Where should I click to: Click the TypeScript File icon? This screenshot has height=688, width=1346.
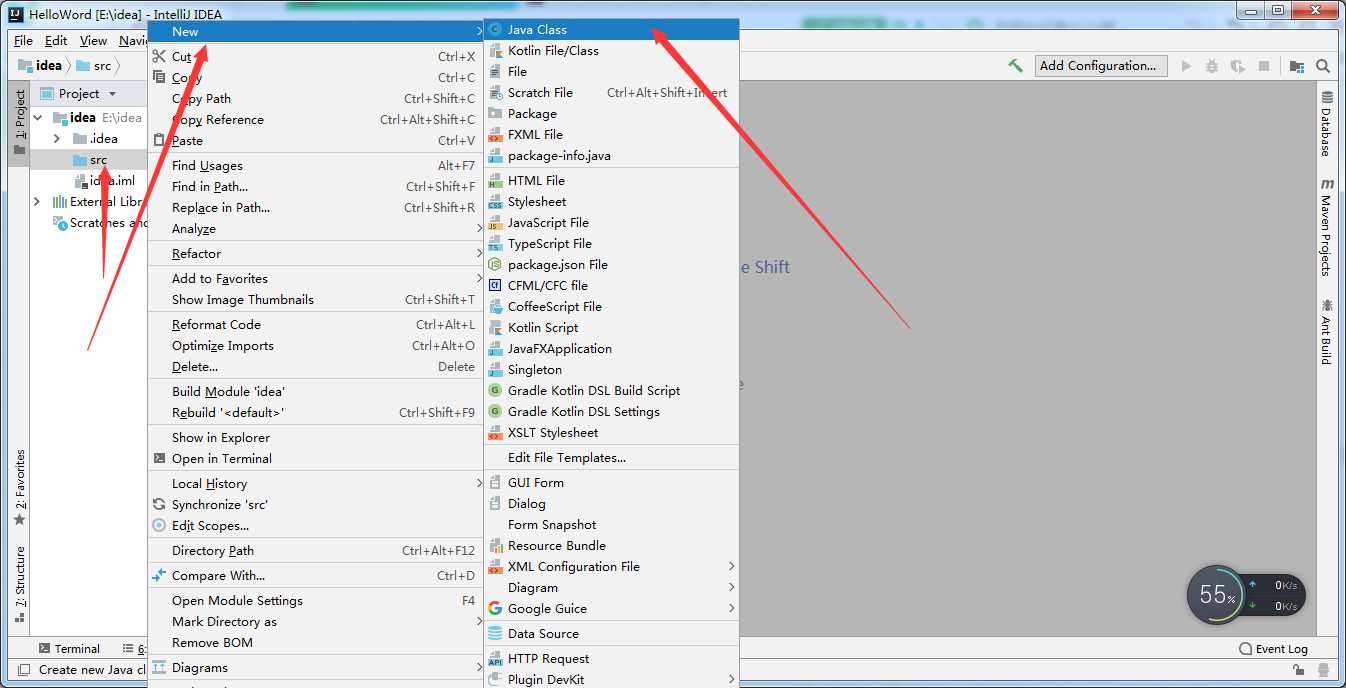coord(495,243)
